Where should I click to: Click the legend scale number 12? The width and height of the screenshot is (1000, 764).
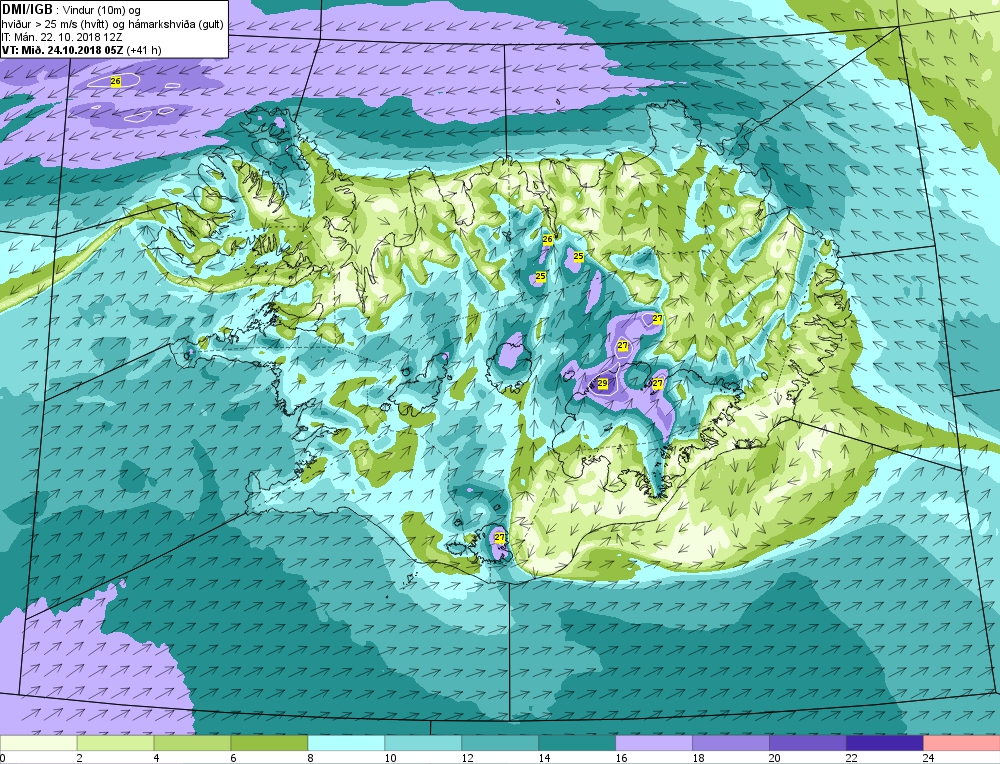[467, 758]
